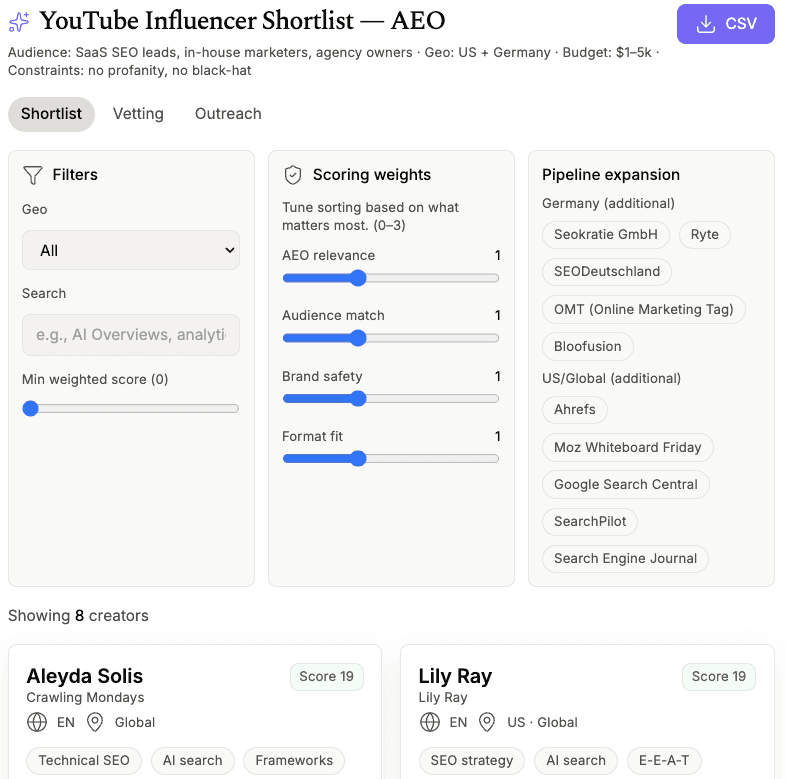Switch to the Vetting tab
The height and width of the screenshot is (779, 786).
coord(138,114)
